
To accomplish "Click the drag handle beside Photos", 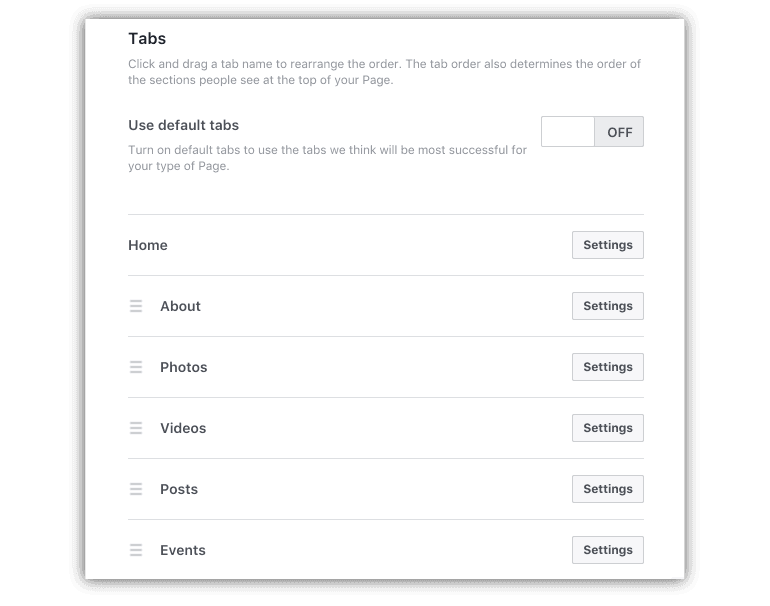I will tap(136, 367).
